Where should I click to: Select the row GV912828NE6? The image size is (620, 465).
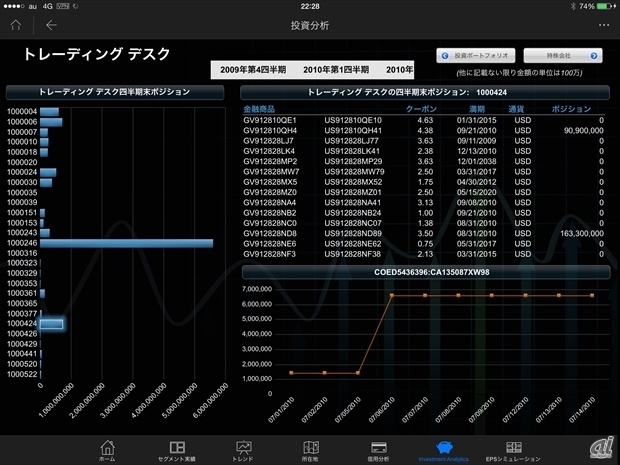(x=423, y=244)
